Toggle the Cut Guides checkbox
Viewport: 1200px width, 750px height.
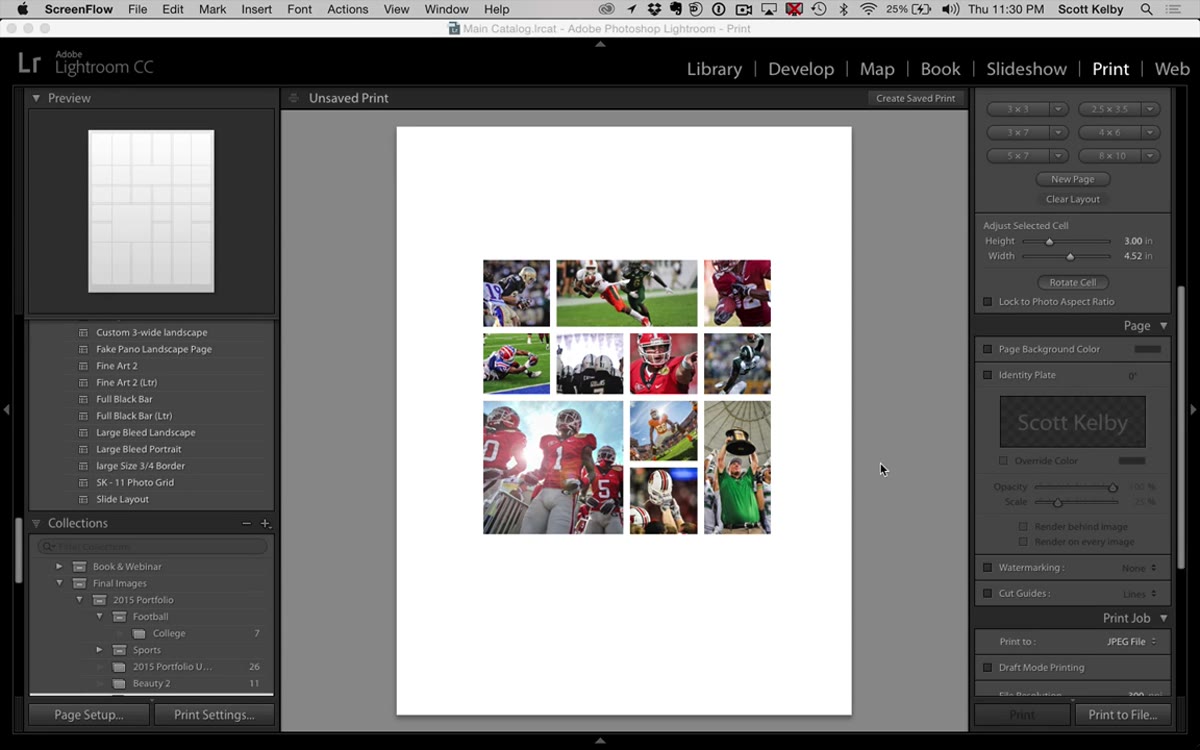coord(988,594)
